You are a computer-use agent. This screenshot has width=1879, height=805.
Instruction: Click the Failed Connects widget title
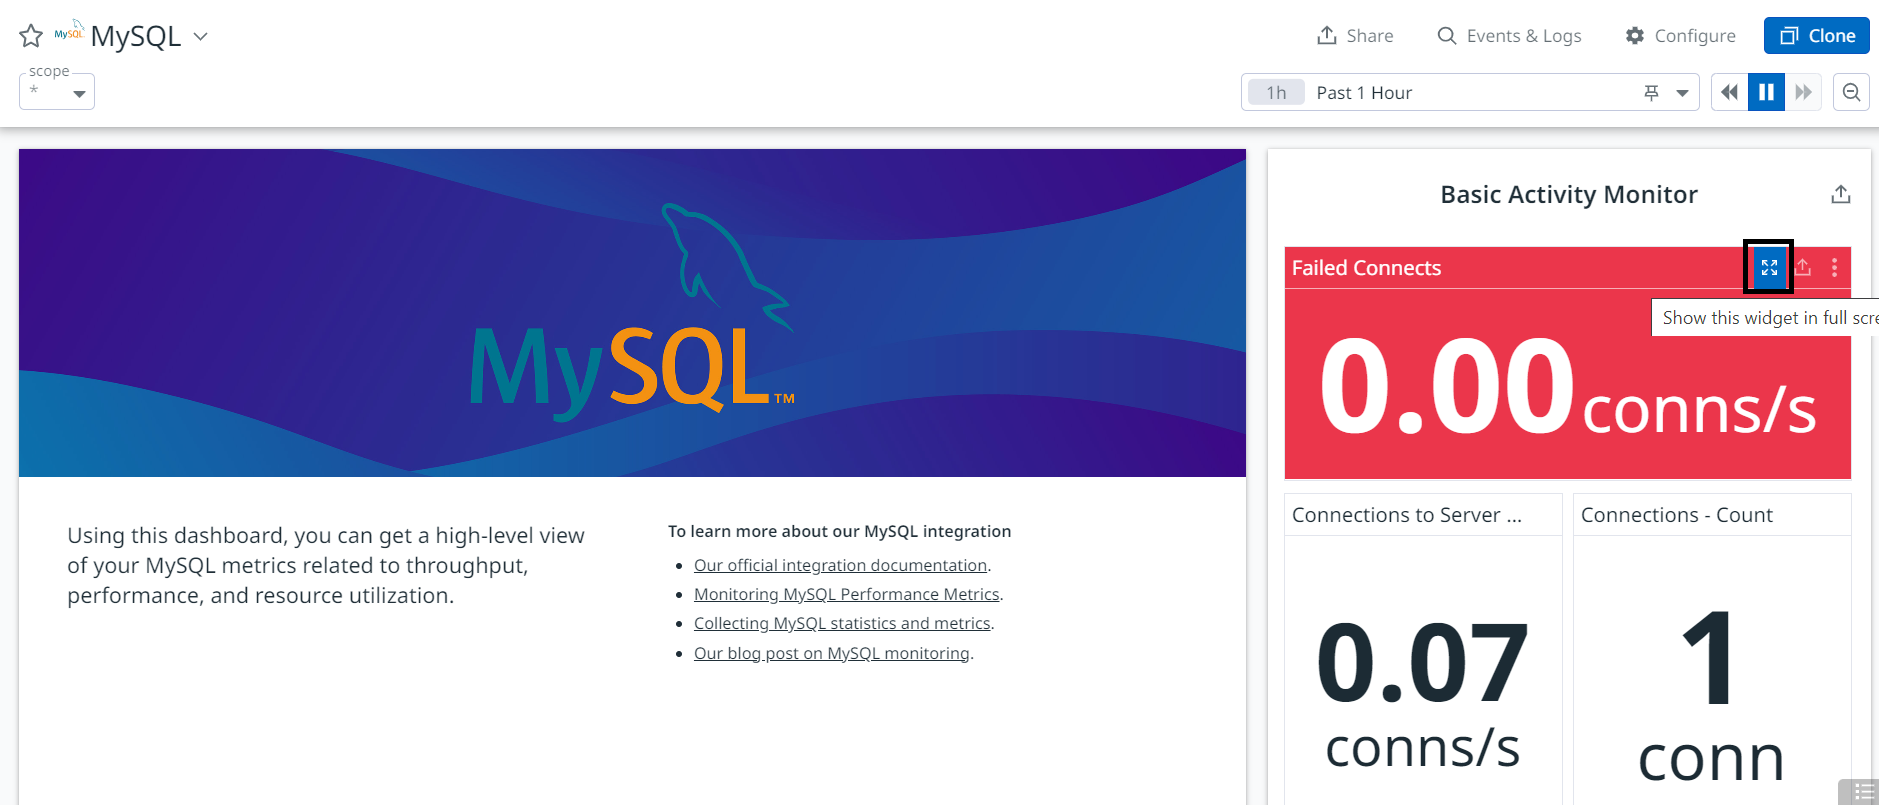(x=1366, y=268)
